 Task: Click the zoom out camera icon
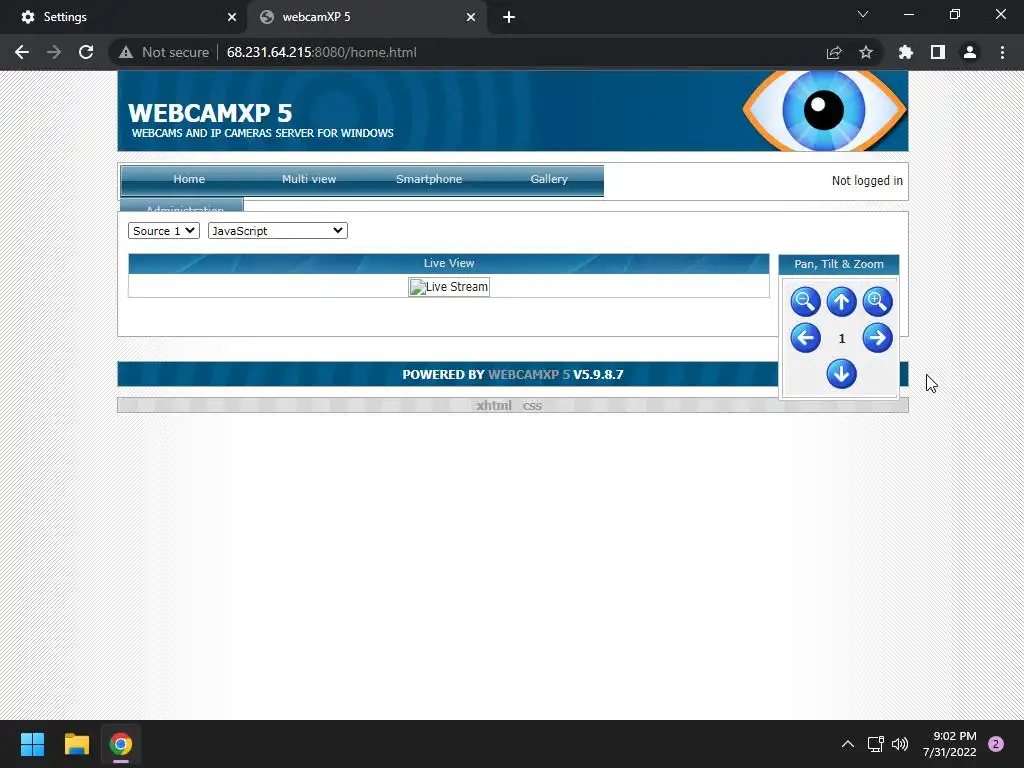coord(805,302)
